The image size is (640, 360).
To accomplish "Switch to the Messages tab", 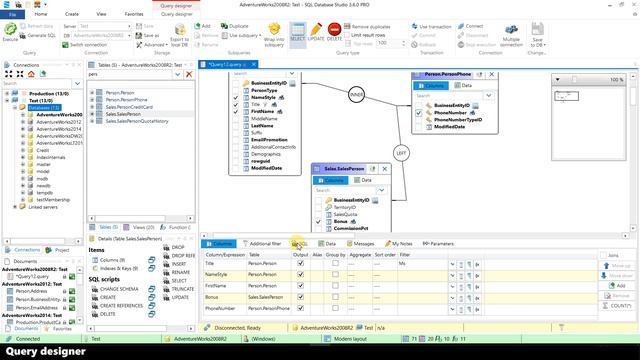I will (360, 244).
